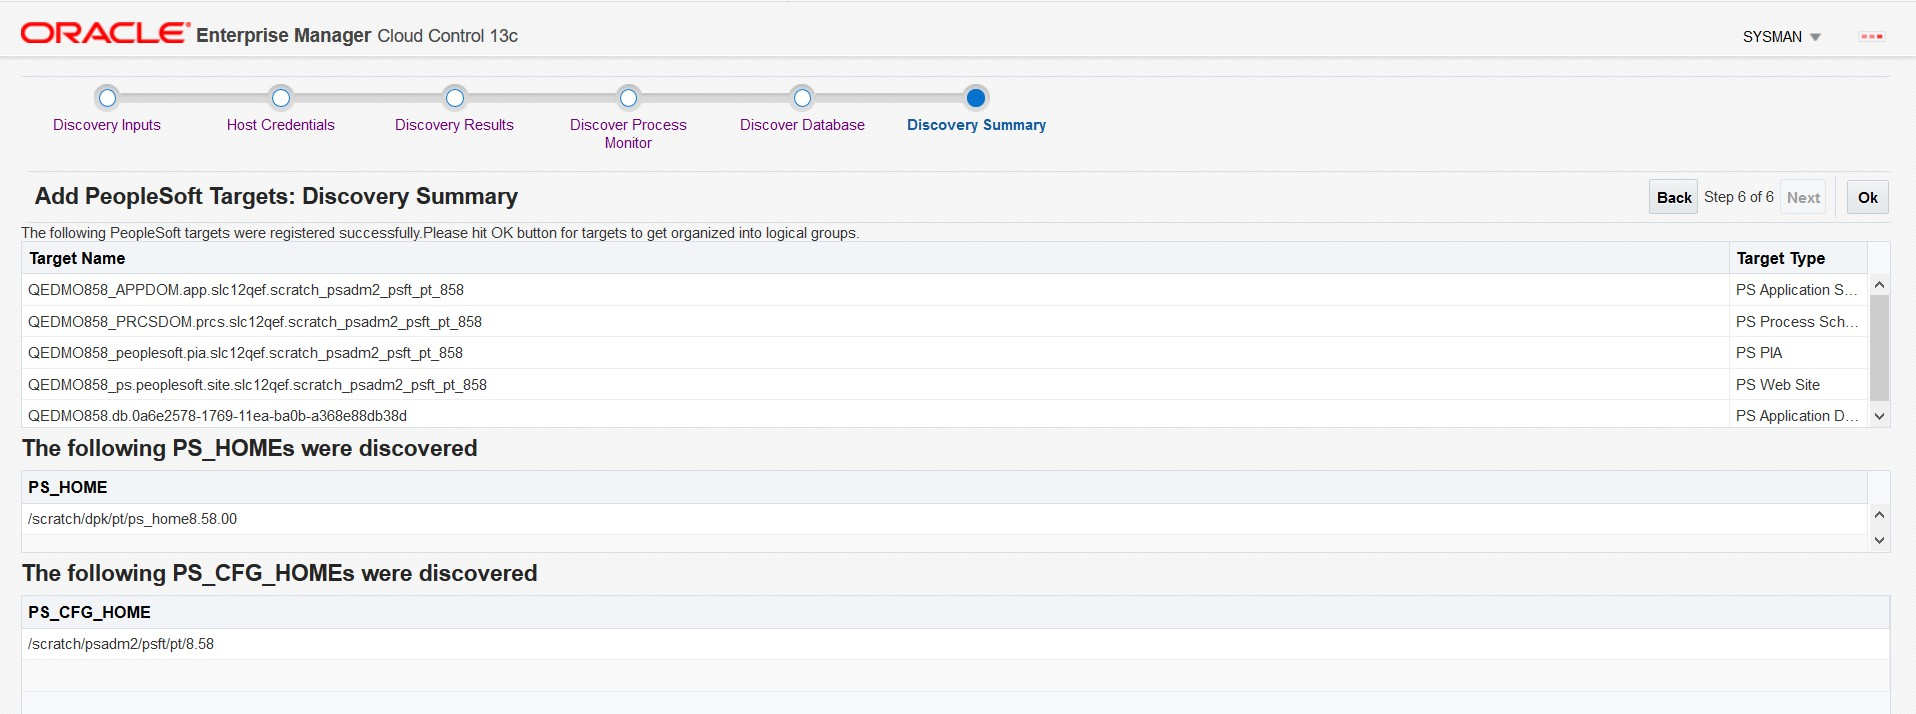This screenshot has width=1916, height=714.
Task: Select the /scratch/dpk/pt/ps_home8.58.00 row
Action: [944, 519]
